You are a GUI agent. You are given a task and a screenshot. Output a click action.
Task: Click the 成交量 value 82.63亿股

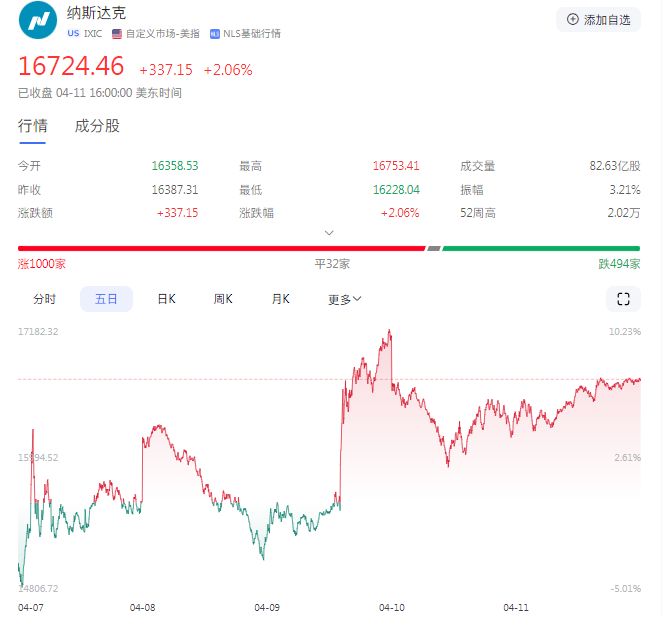coord(615,166)
